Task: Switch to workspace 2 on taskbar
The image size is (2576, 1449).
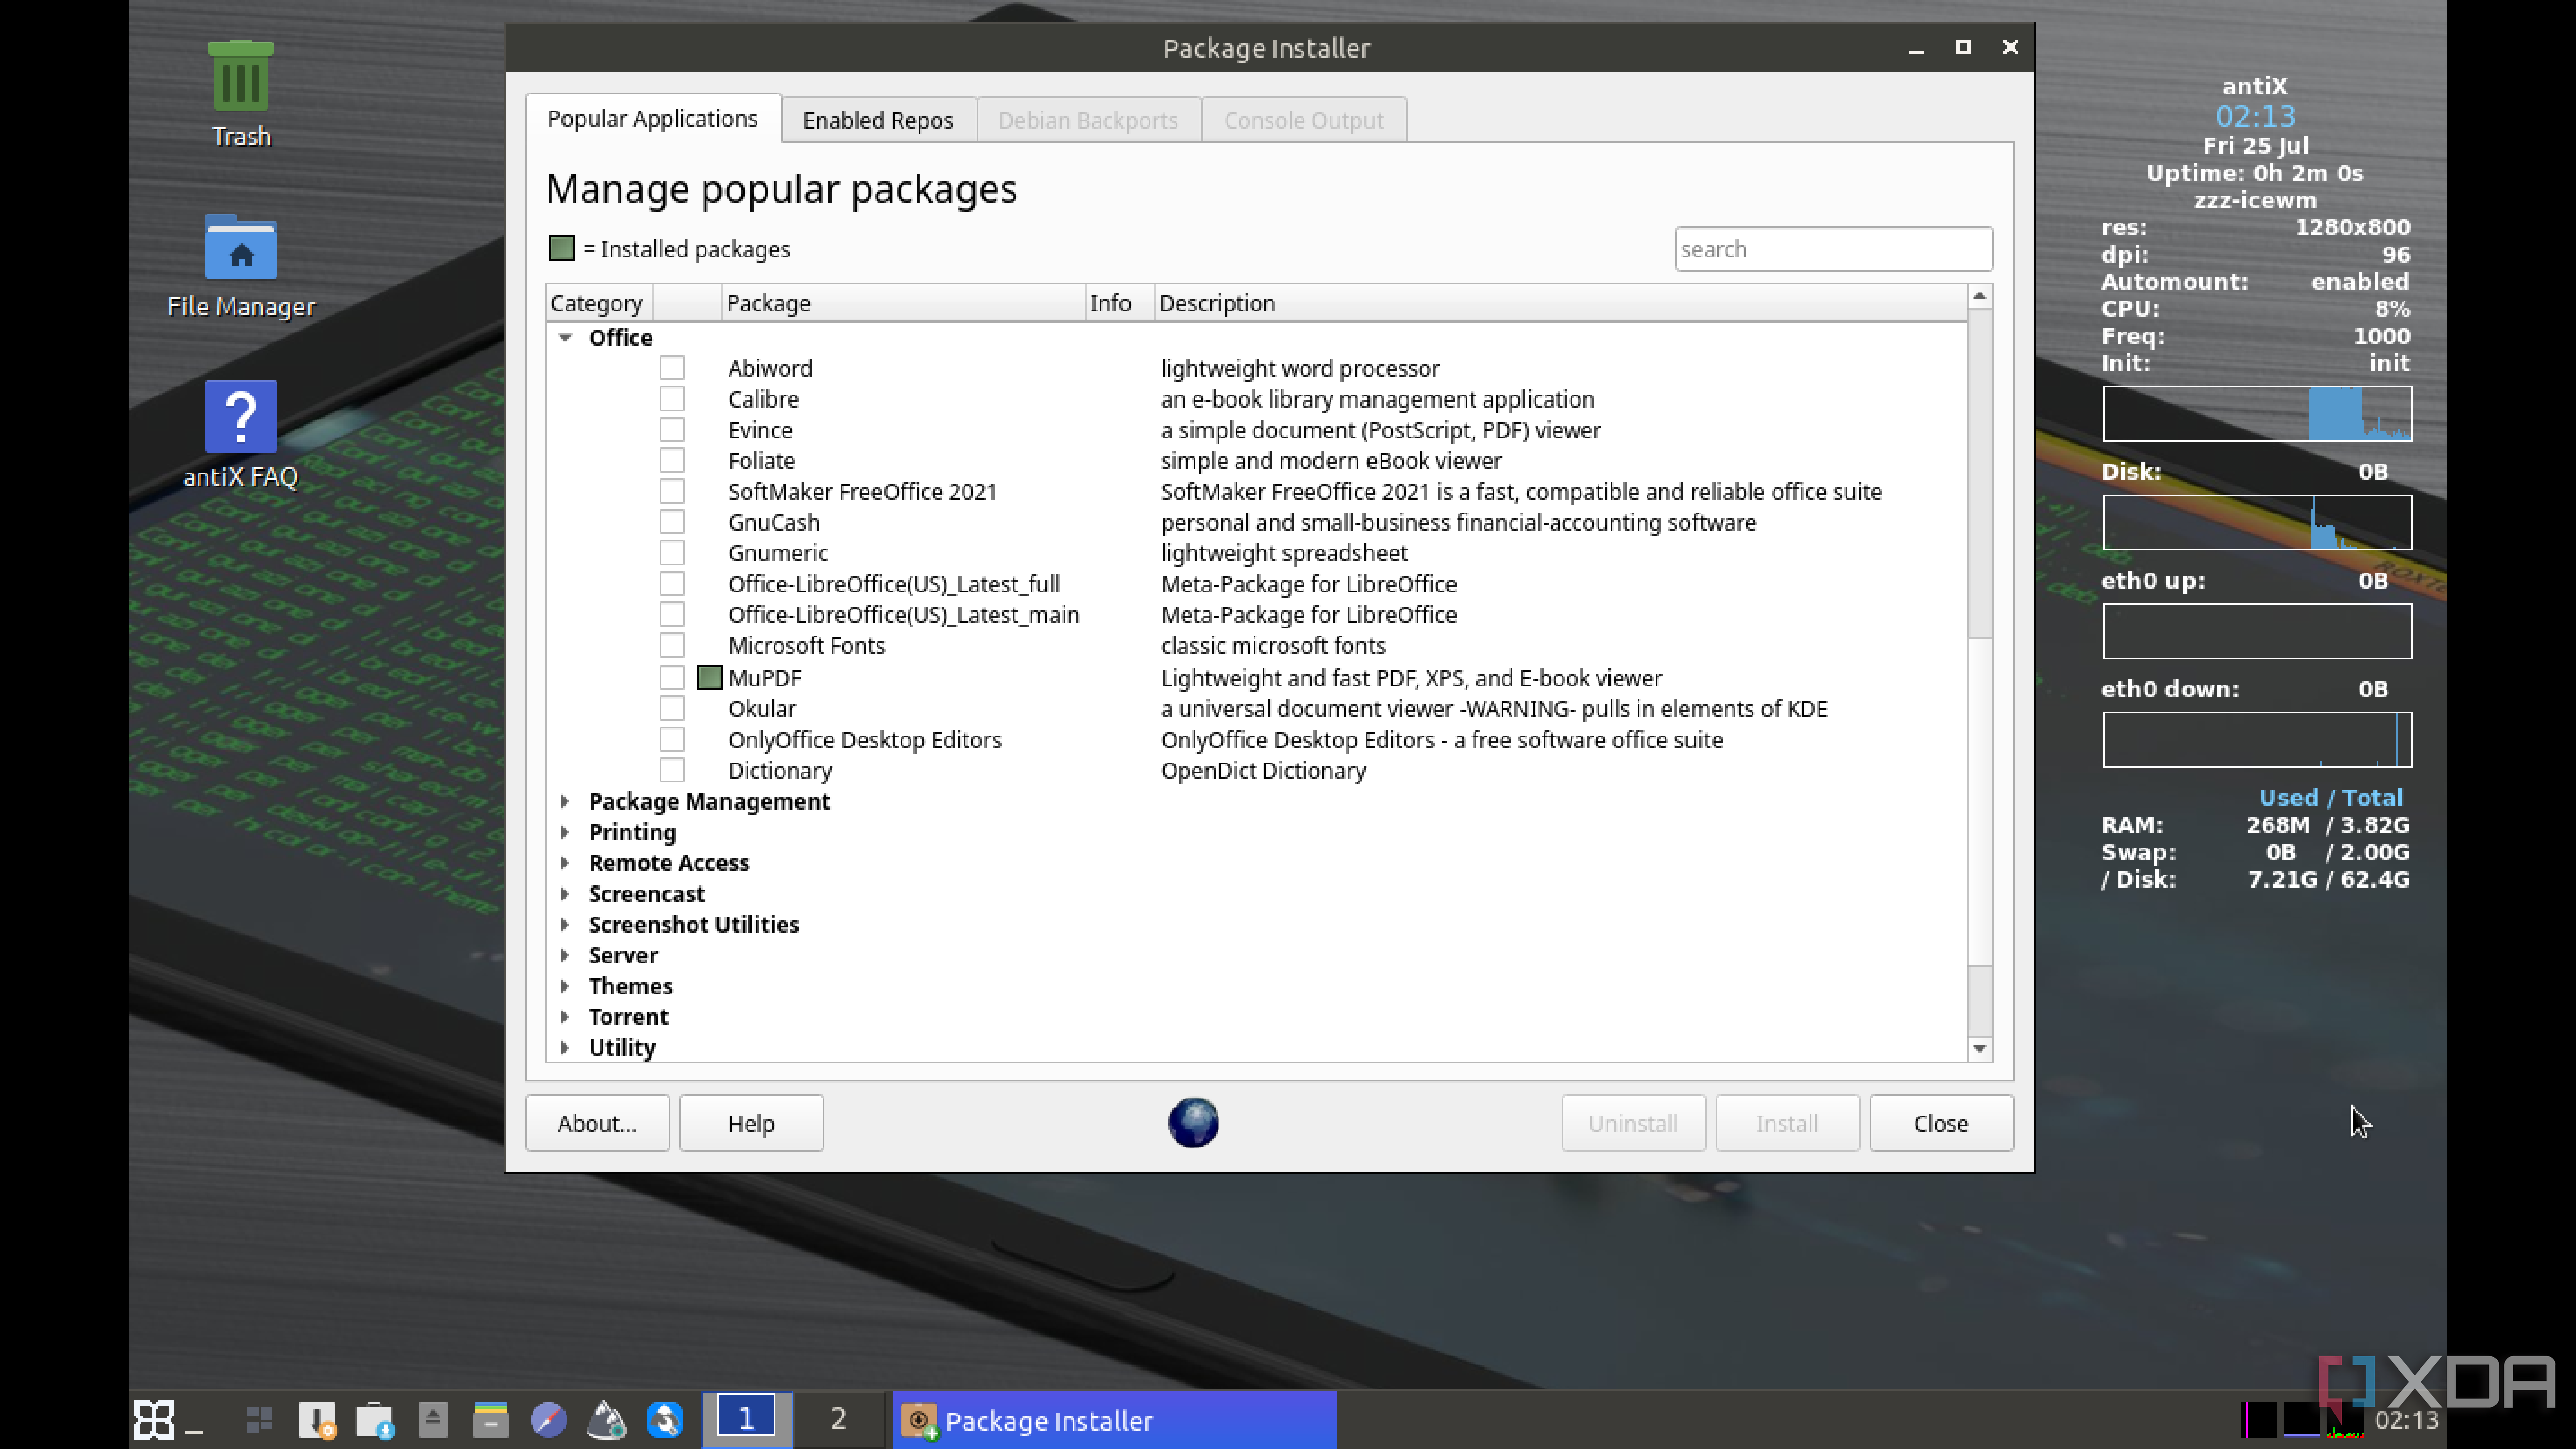Action: 838,1419
